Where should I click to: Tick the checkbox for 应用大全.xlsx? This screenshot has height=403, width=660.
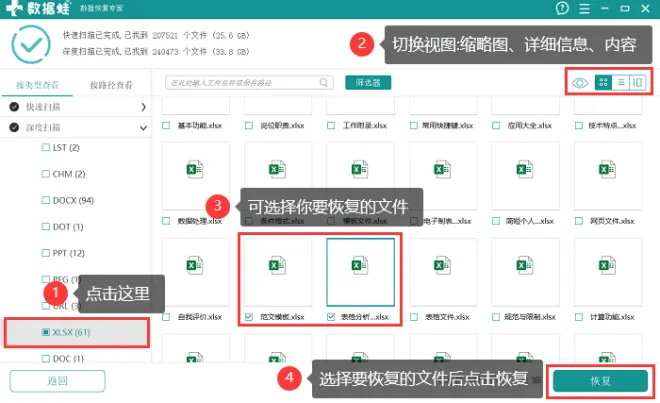point(496,125)
